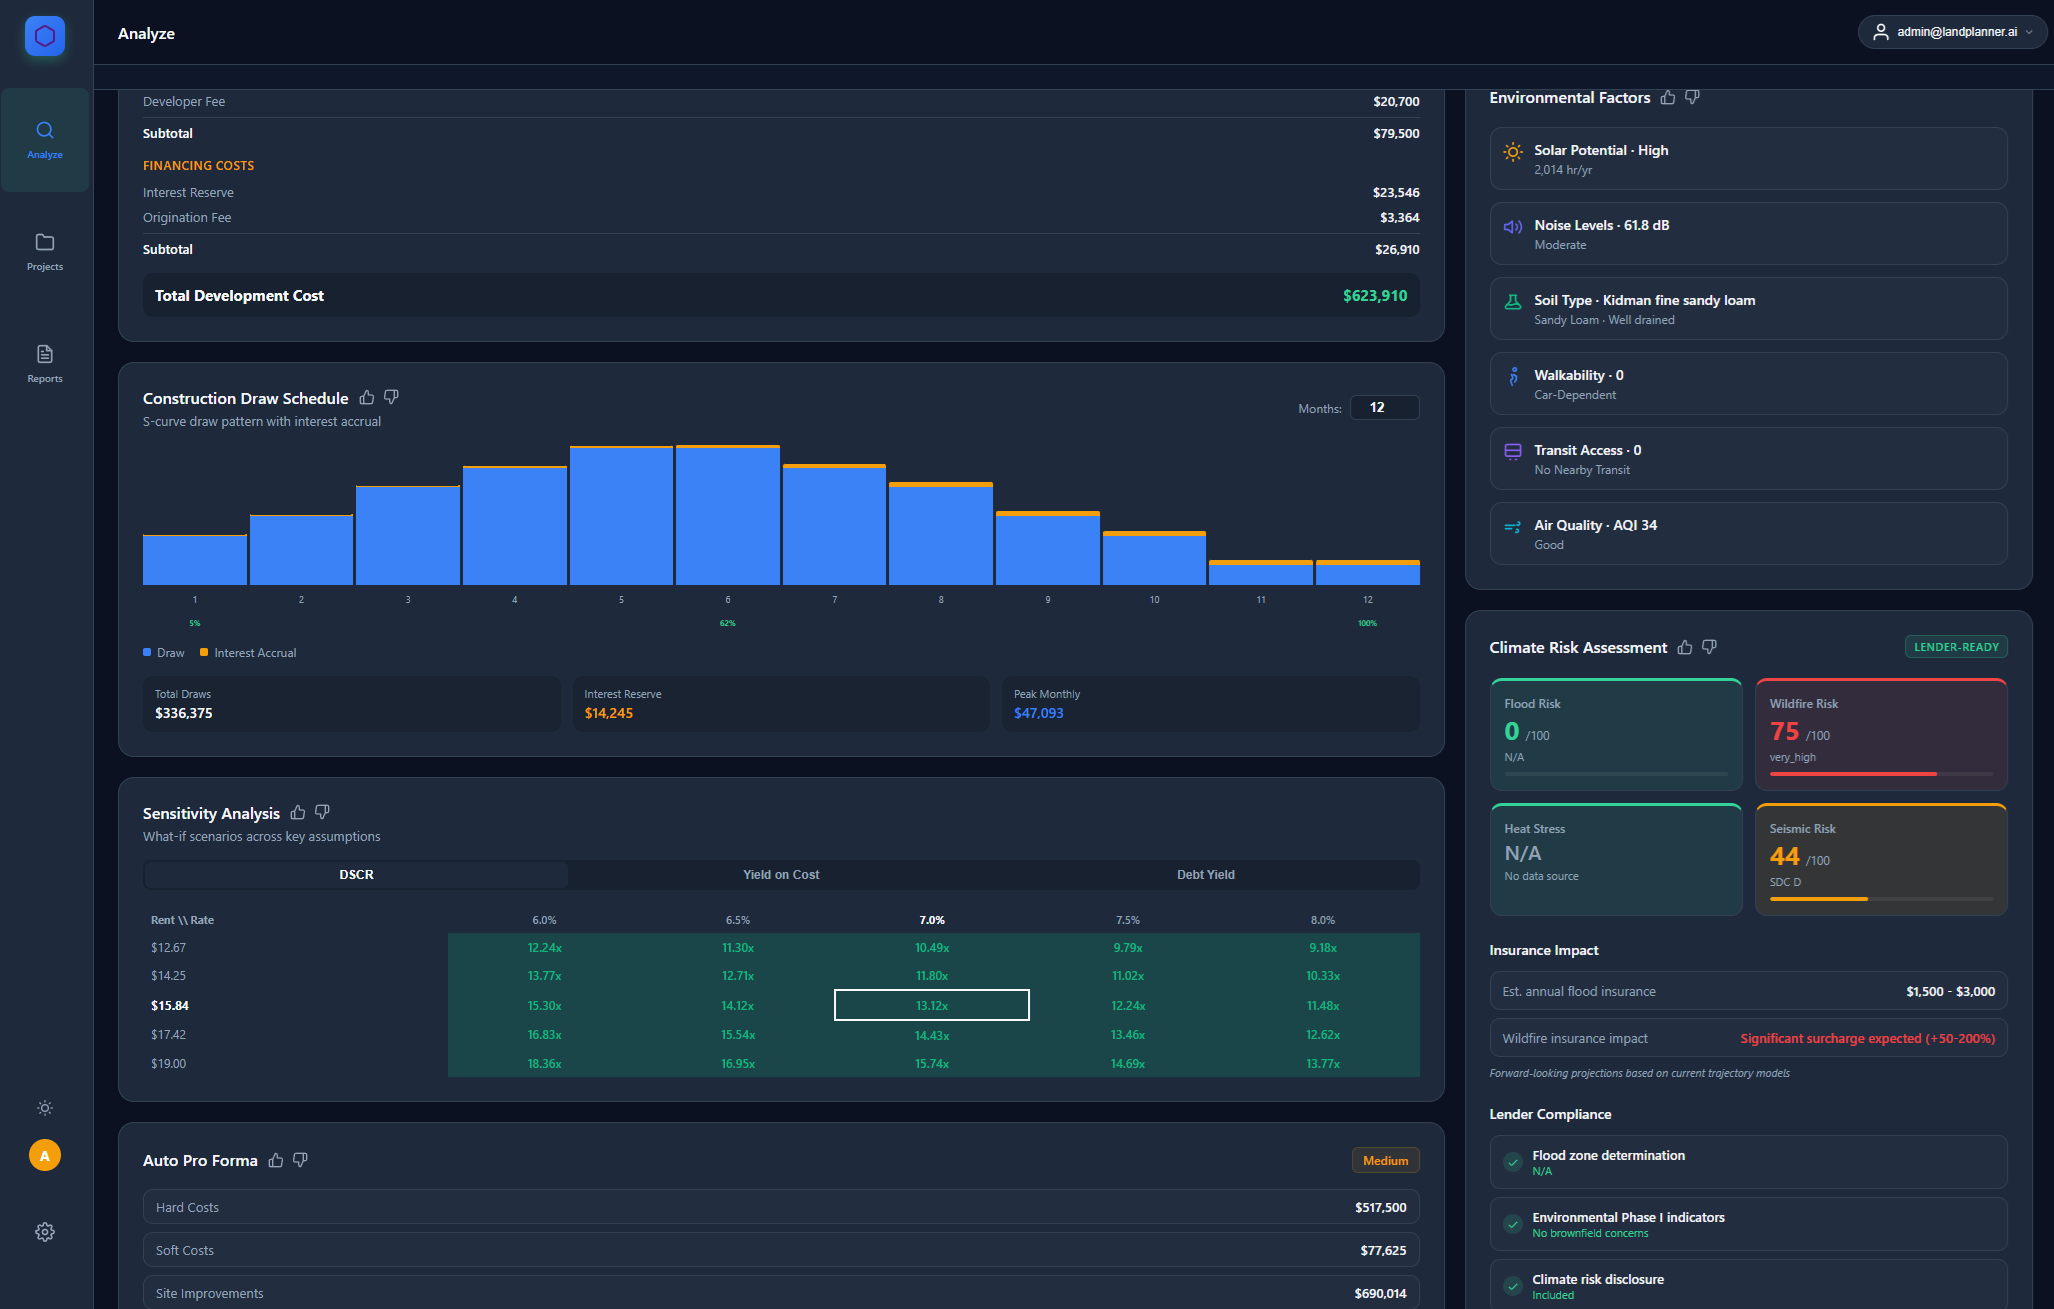Image resolution: width=2054 pixels, height=1309 pixels.
Task: Open settings gear in sidebar
Action: [x=45, y=1232]
